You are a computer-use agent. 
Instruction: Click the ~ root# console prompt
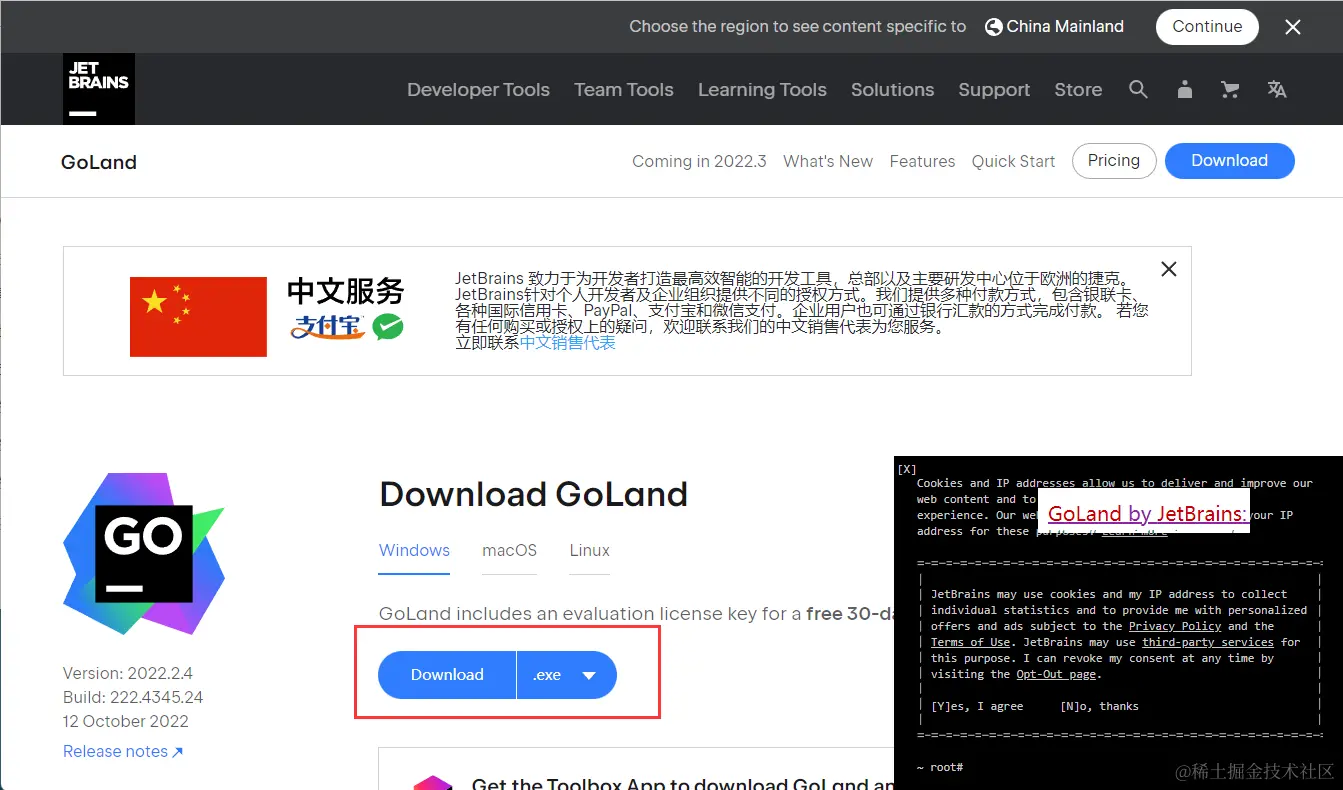tap(940, 767)
